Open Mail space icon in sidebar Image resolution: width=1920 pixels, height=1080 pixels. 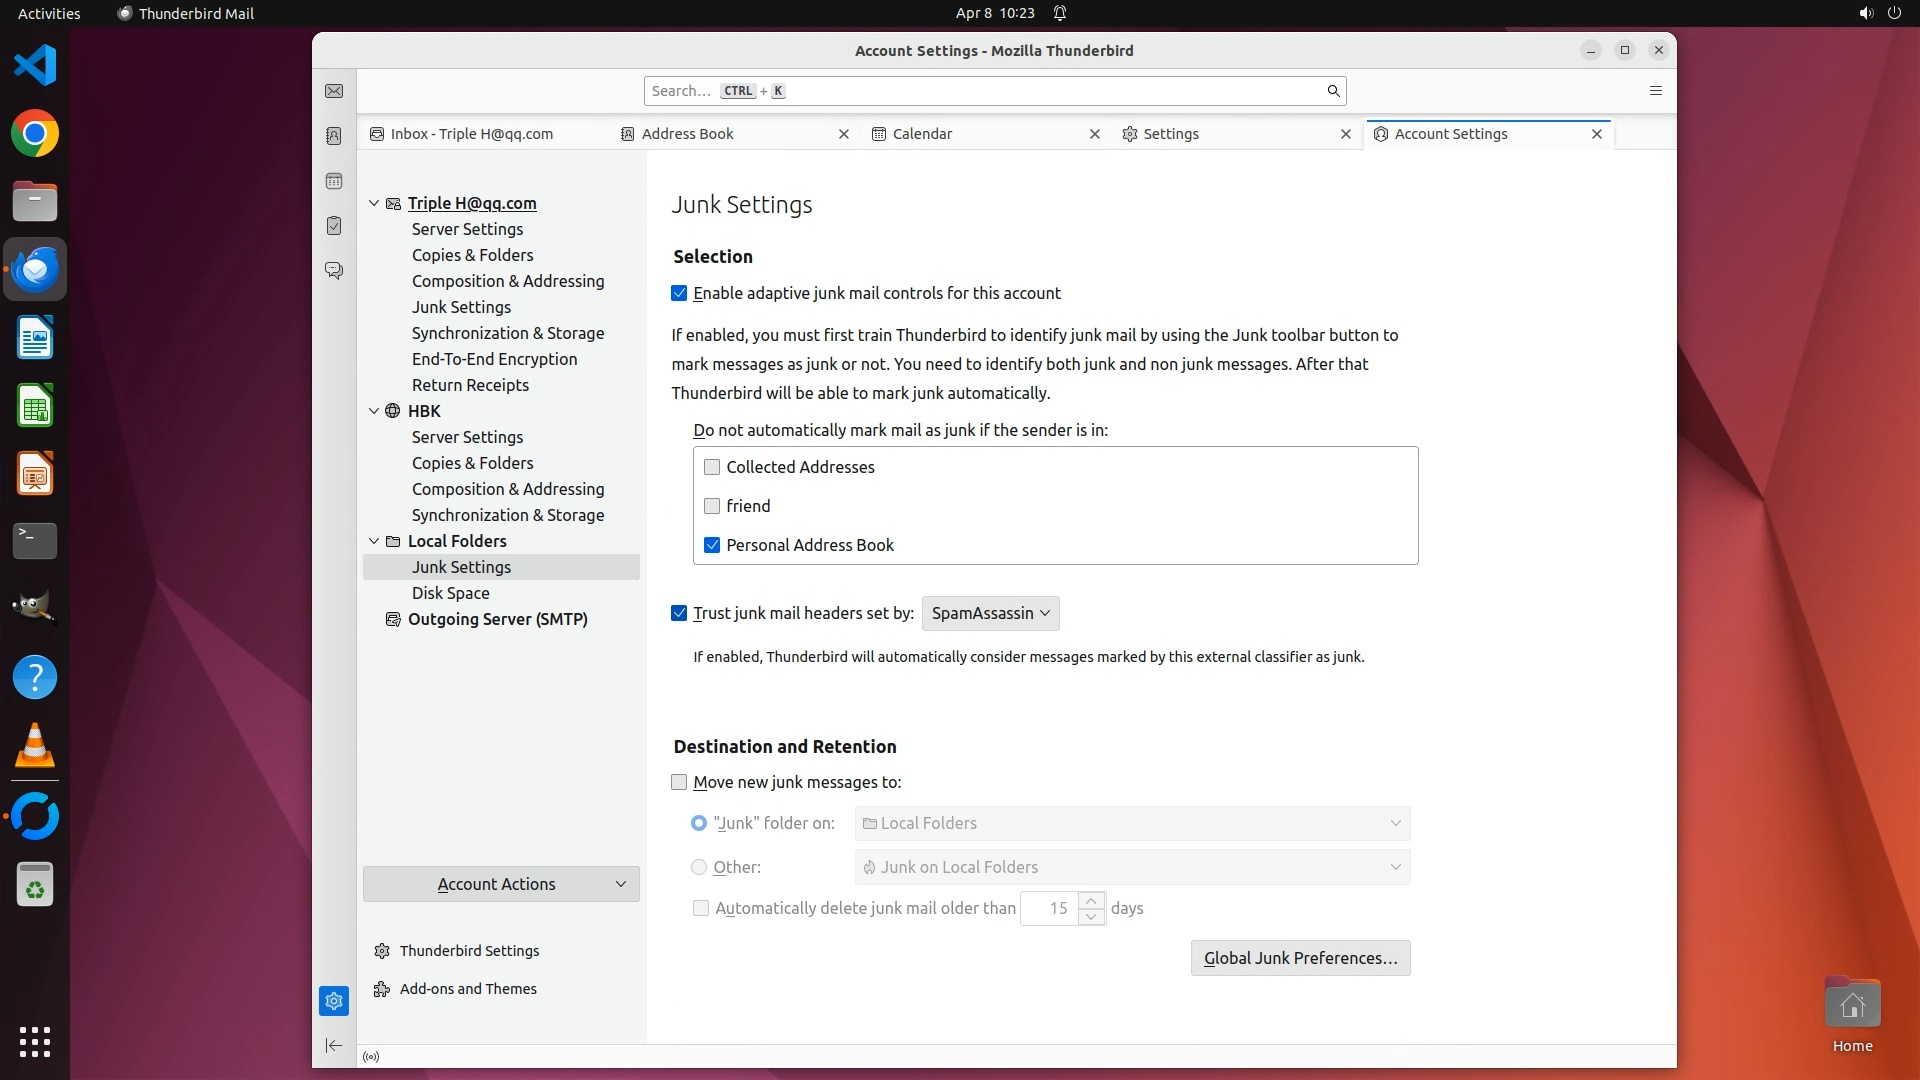tap(334, 91)
